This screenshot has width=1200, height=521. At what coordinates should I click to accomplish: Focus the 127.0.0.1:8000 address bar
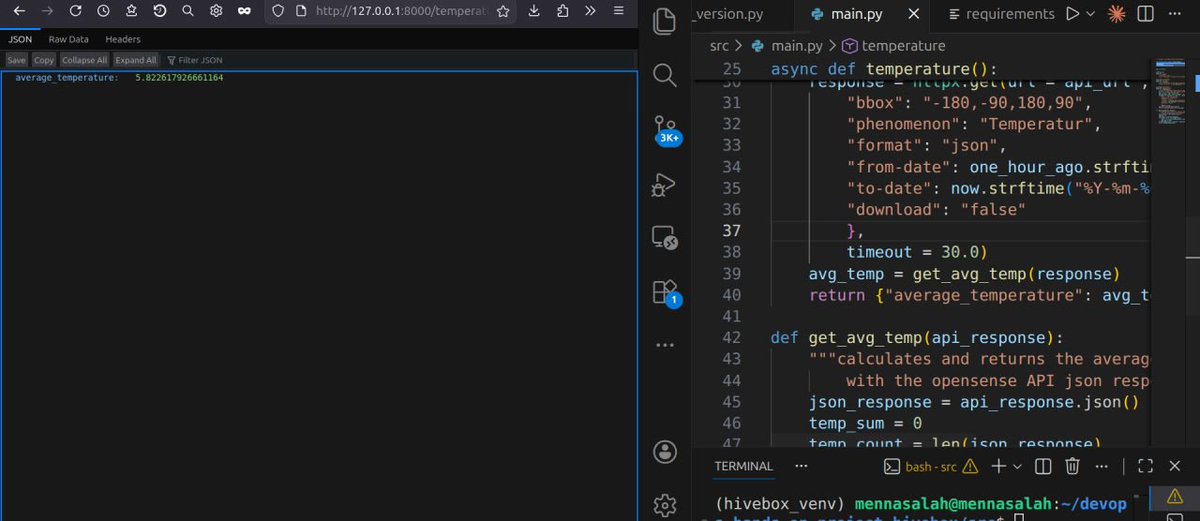pos(402,12)
